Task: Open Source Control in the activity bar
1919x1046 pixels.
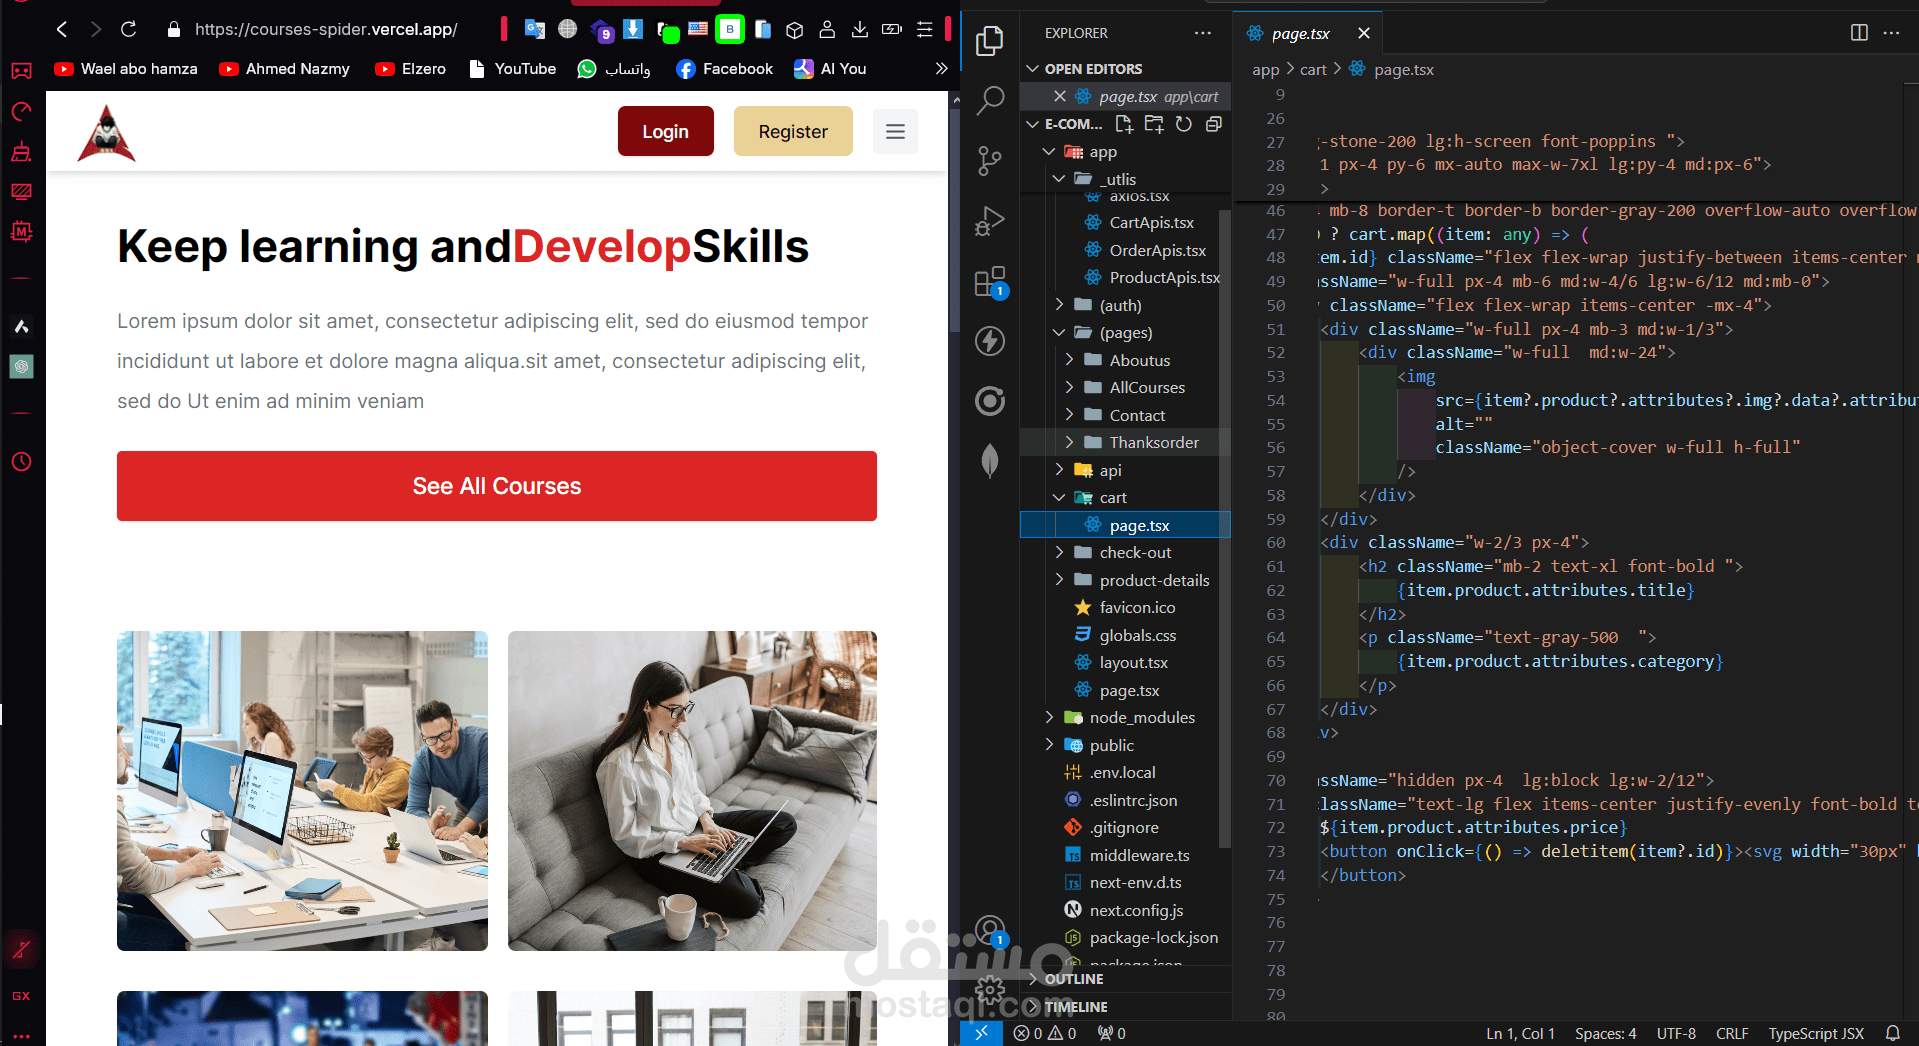Action: pos(990,160)
